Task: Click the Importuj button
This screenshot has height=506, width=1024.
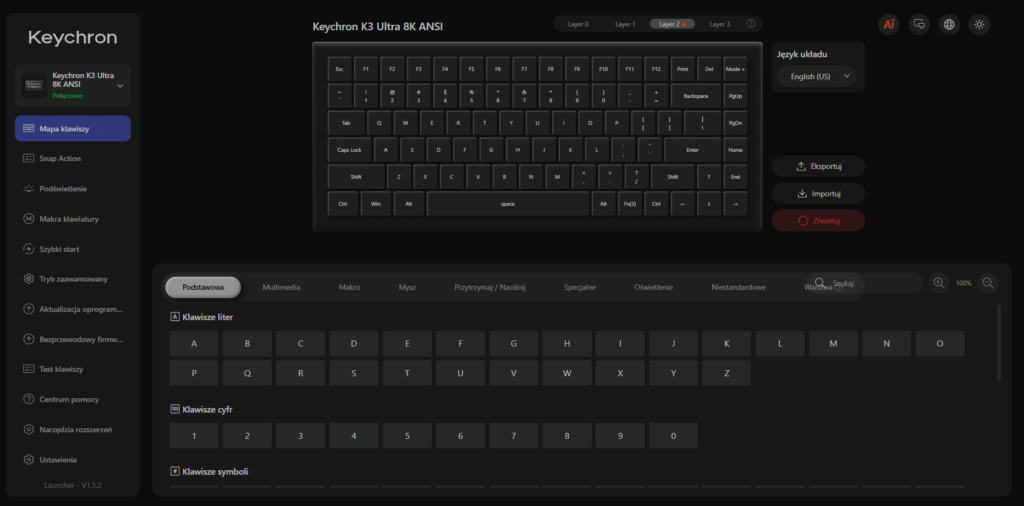Action: 818,194
